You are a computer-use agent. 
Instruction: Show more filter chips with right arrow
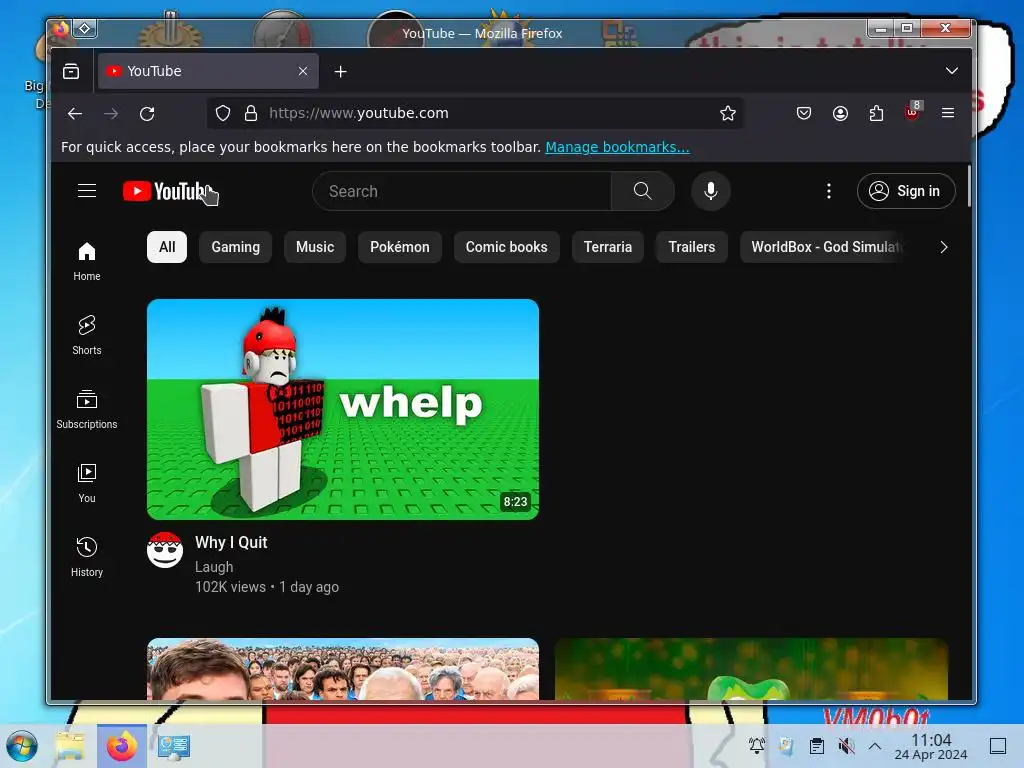click(943, 247)
